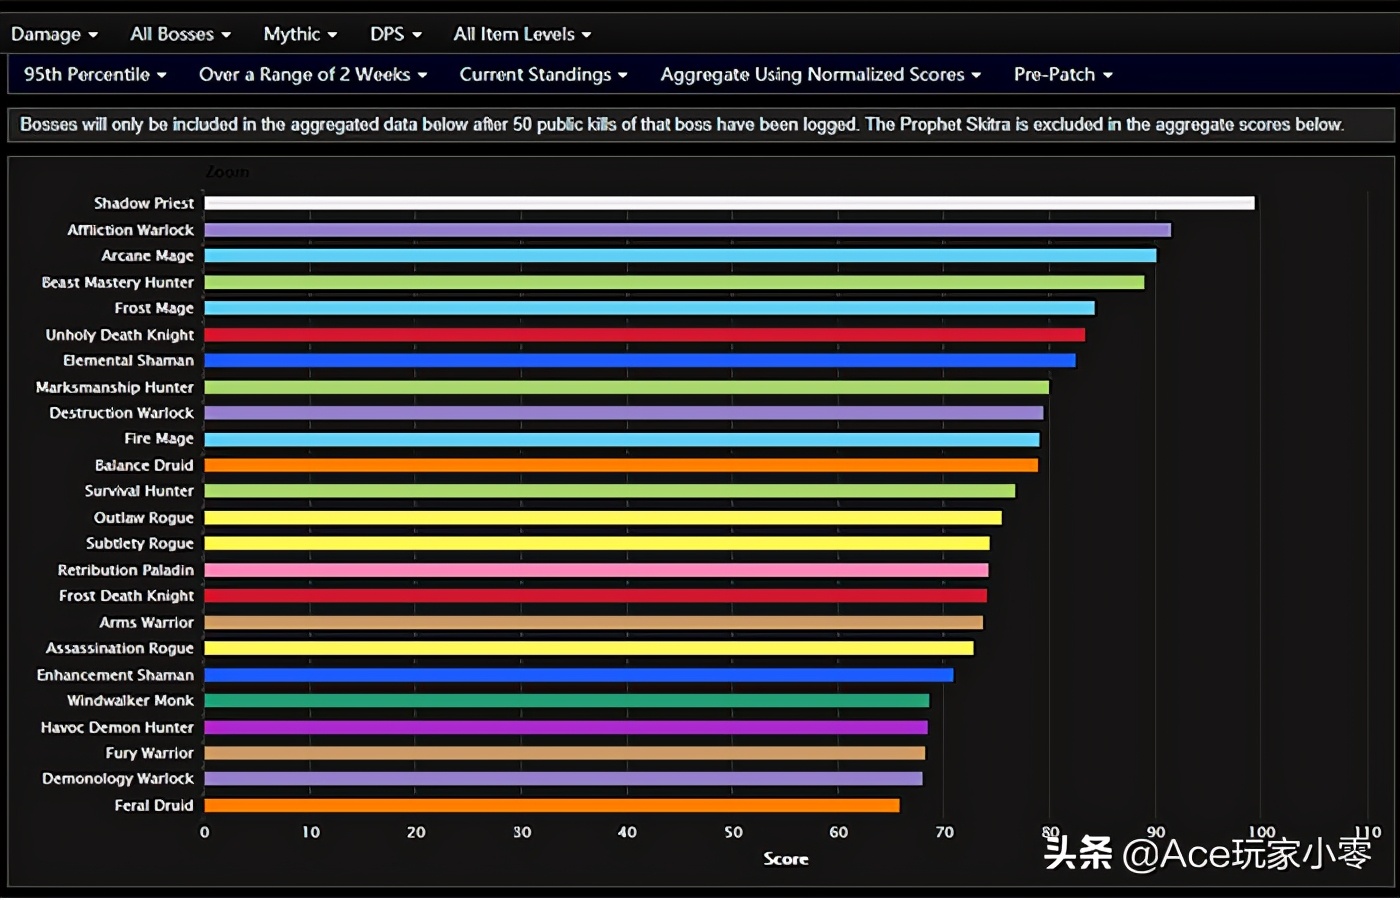Open the Pre-Patch dropdown
The width and height of the screenshot is (1400, 900).
1062,74
